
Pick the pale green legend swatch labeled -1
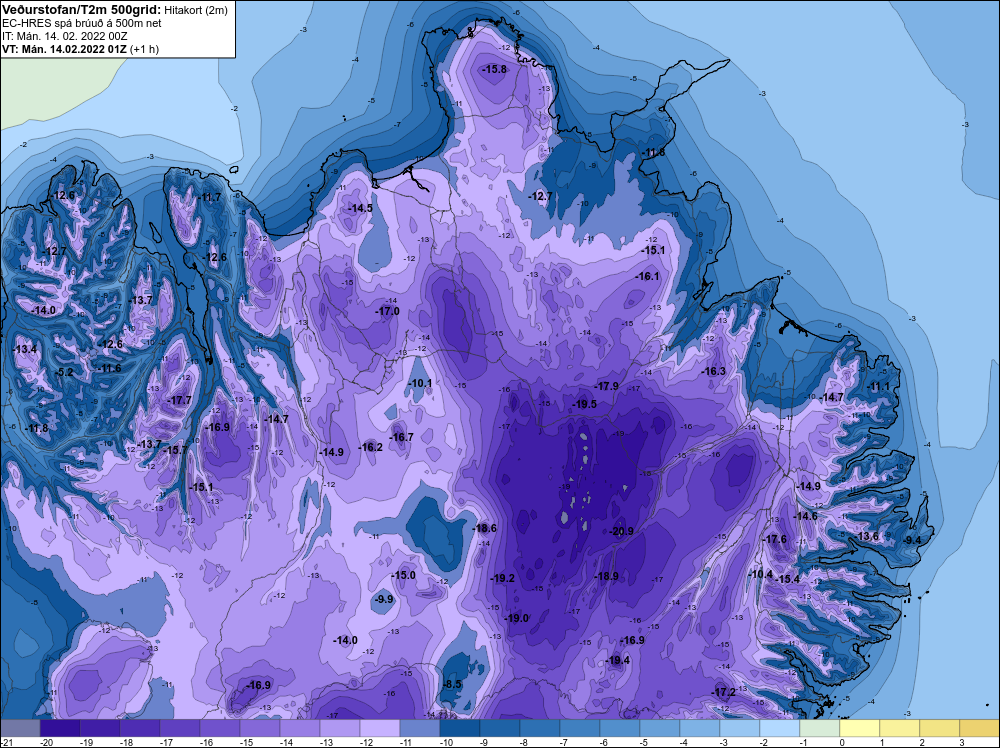[819, 728]
